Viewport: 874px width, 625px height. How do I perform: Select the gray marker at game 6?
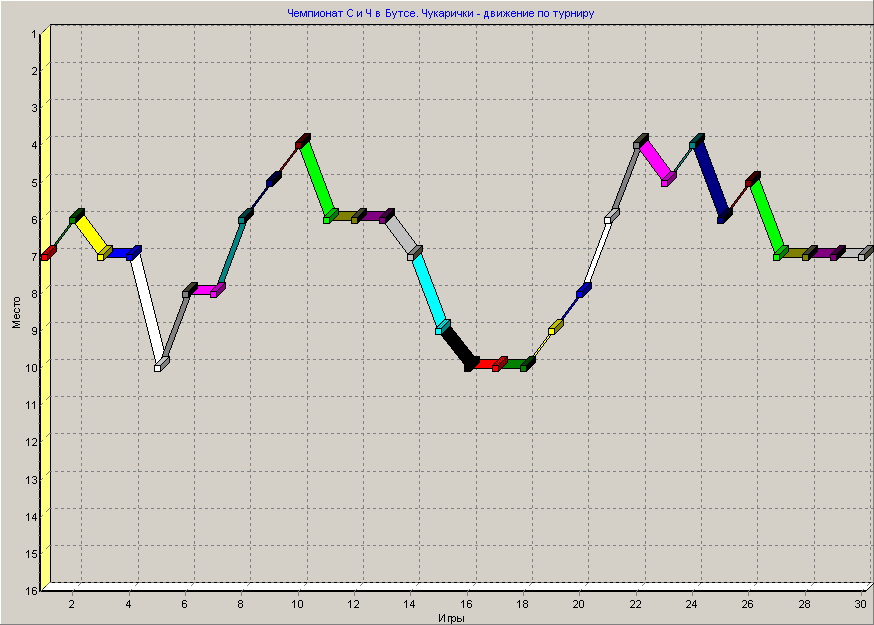190,290
